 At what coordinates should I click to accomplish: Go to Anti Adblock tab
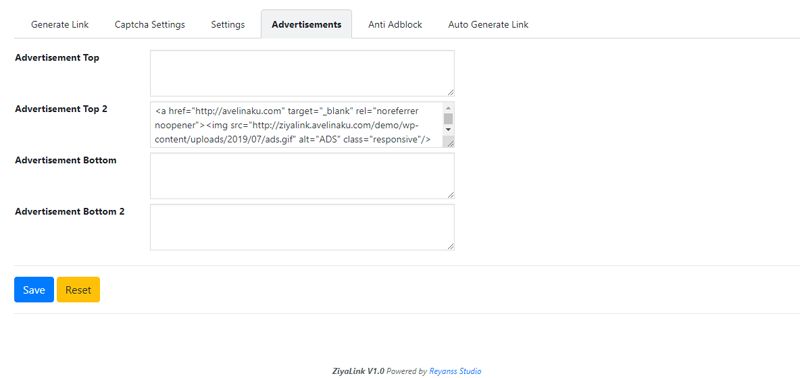(x=395, y=24)
